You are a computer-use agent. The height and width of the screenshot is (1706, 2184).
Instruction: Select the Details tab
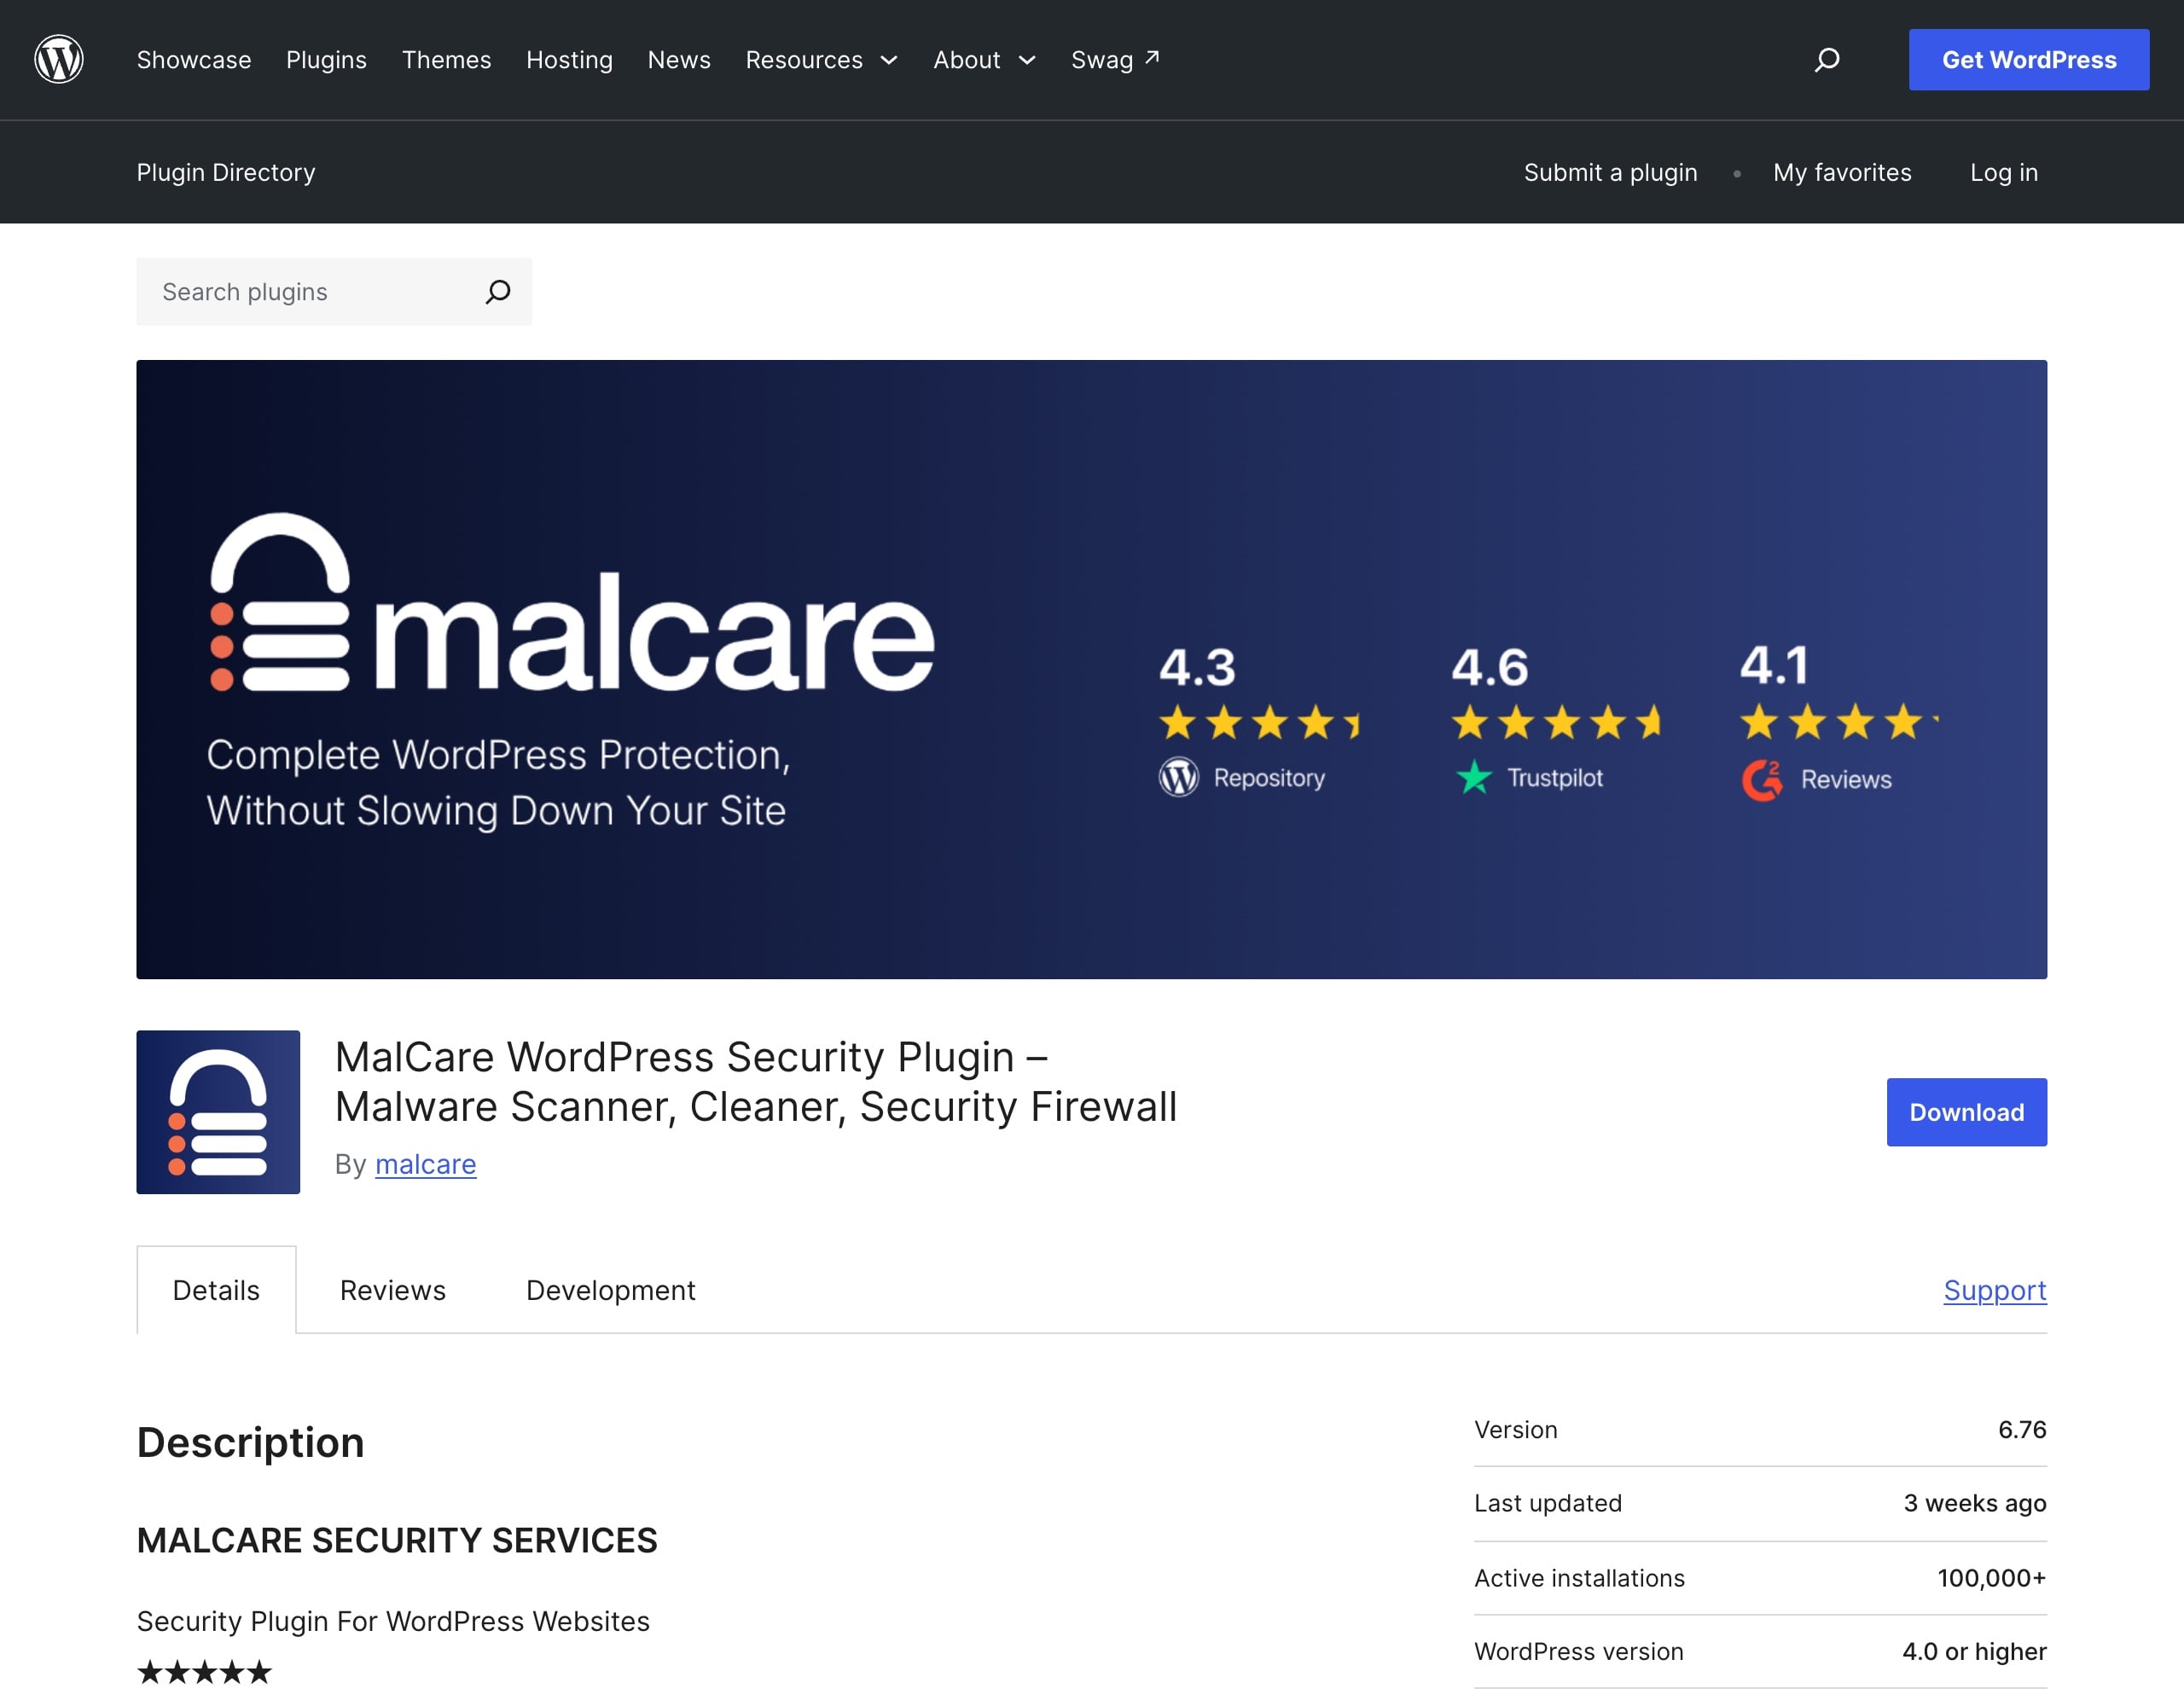pyautogui.click(x=216, y=1290)
